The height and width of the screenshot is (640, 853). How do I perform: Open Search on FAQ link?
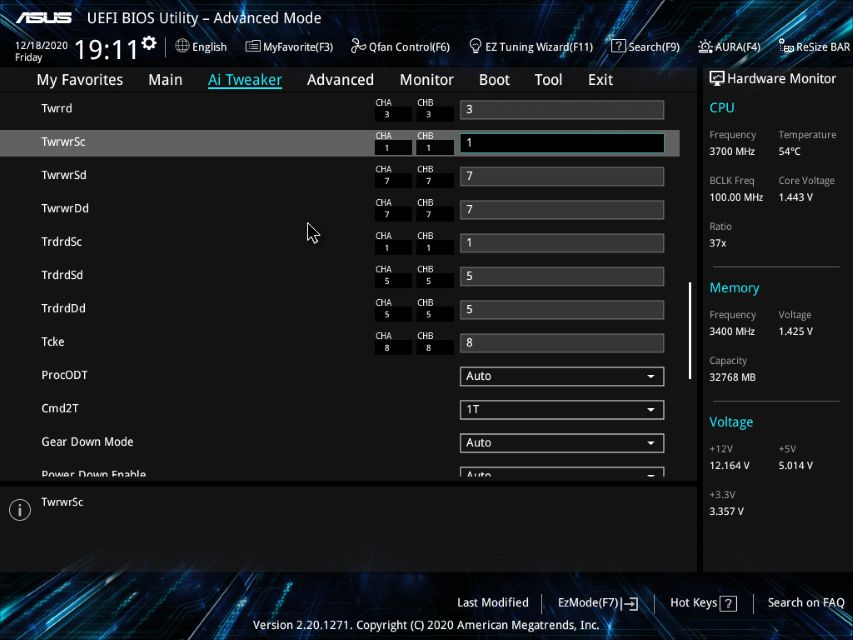point(806,602)
